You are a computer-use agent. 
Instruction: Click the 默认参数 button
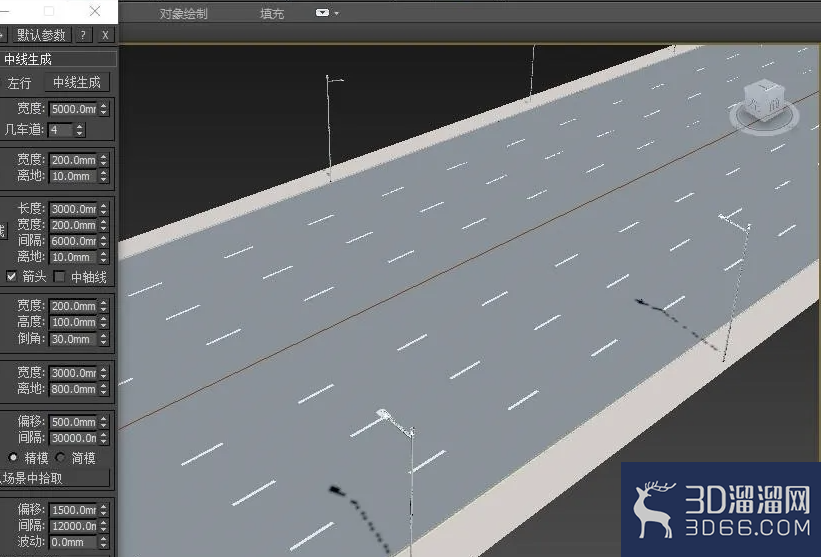pyautogui.click(x=41, y=35)
